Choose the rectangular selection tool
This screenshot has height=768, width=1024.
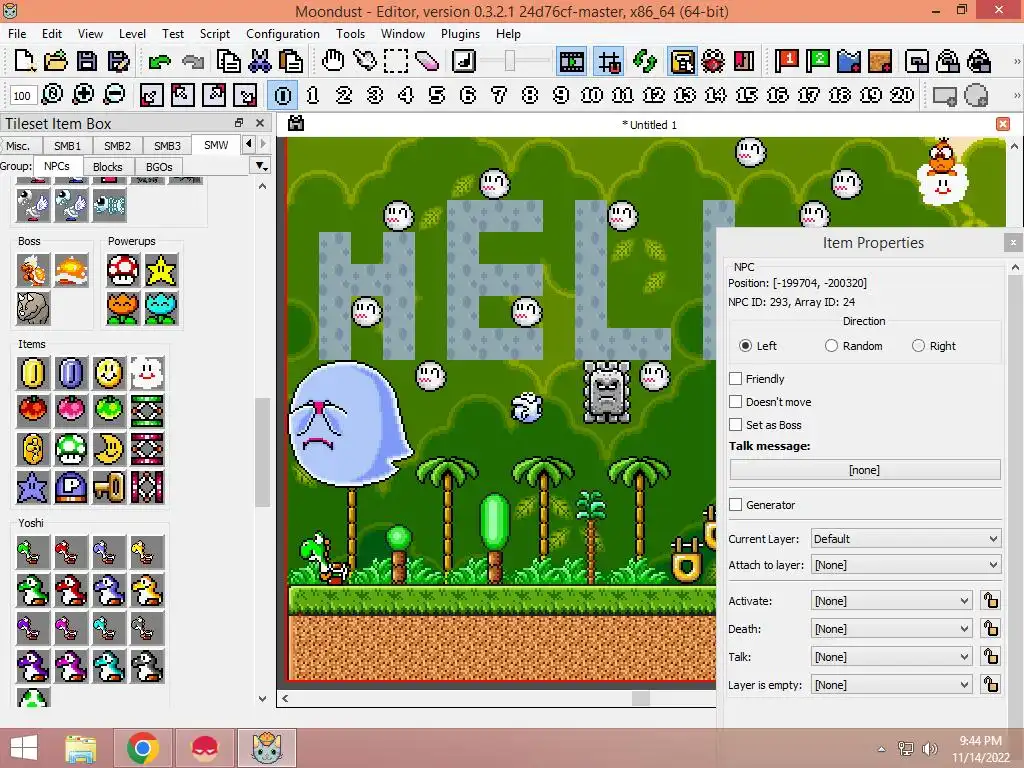396,61
